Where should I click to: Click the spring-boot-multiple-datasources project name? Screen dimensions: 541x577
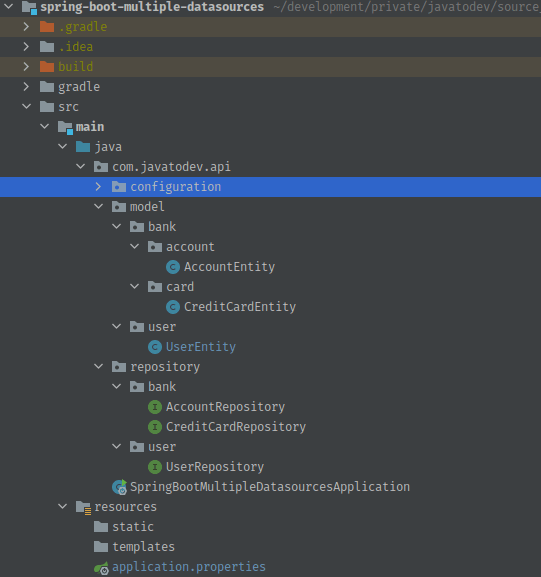point(152,7)
